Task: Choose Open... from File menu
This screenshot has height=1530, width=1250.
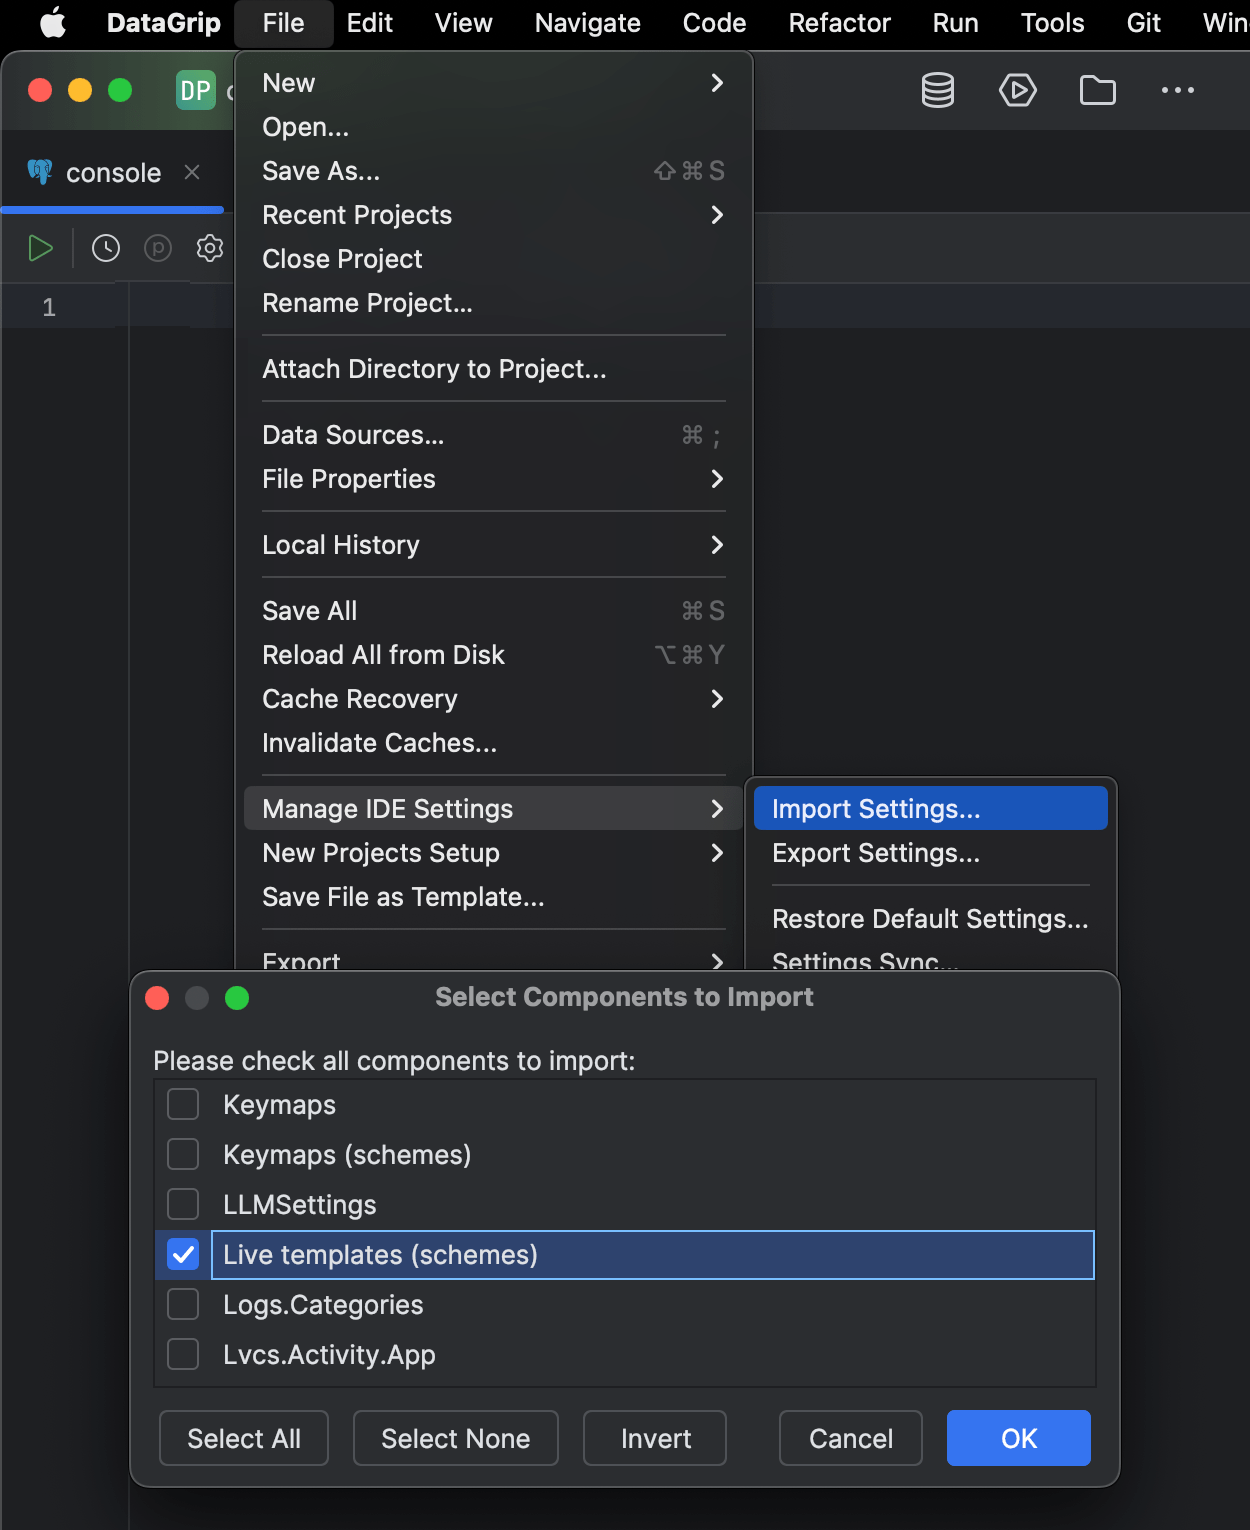Action: click(493, 127)
